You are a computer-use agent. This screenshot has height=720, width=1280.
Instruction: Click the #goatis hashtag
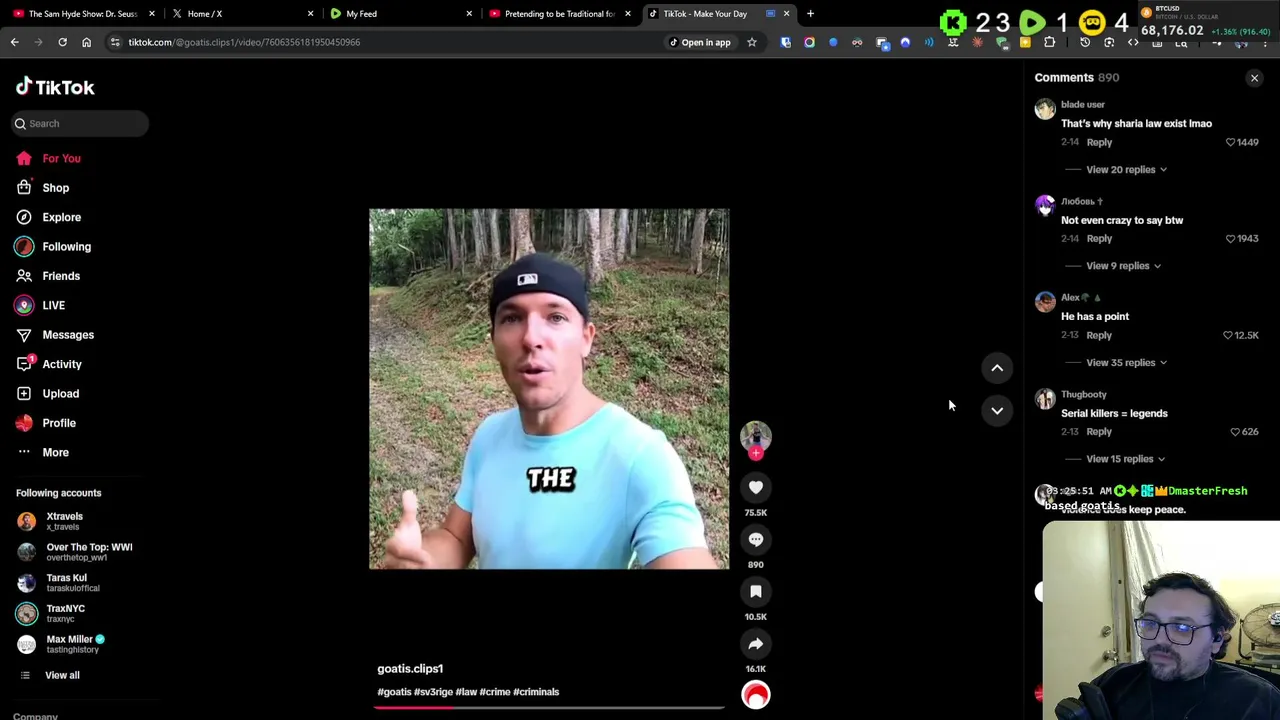point(394,692)
